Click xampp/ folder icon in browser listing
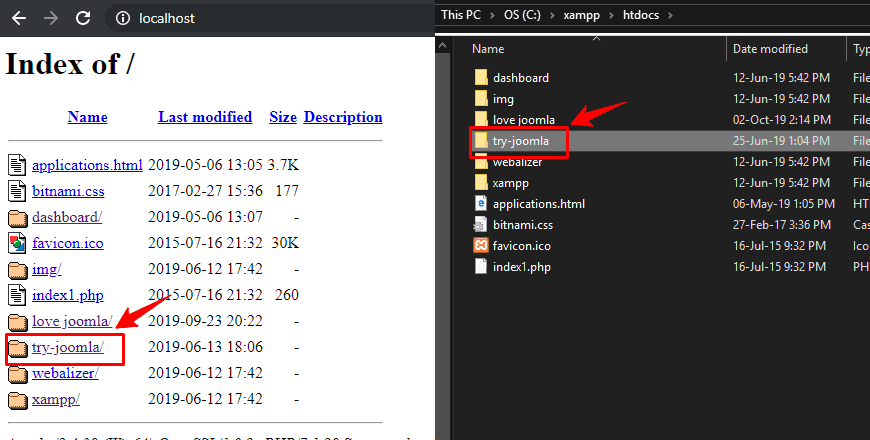Viewport: 870px width, 440px height. 18,399
